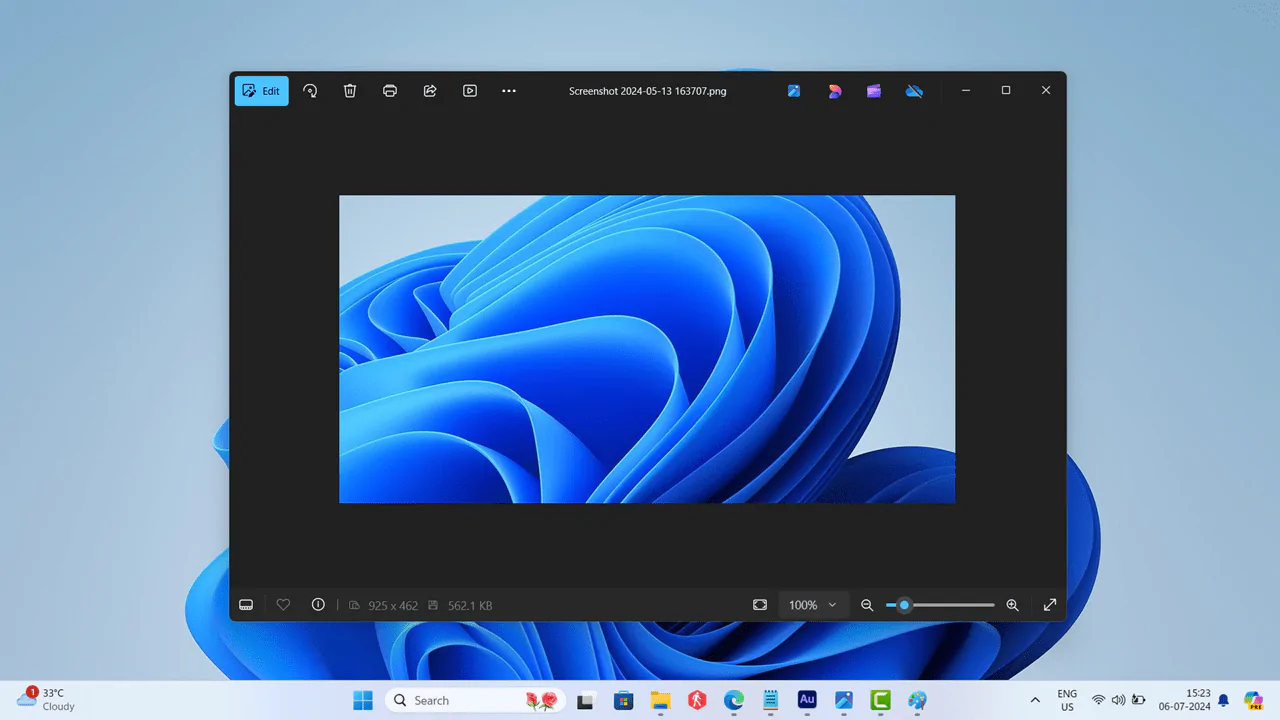The height and width of the screenshot is (720, 1280).
Task: Start slideshow with the play icon
Action: [x=470, y=91]
